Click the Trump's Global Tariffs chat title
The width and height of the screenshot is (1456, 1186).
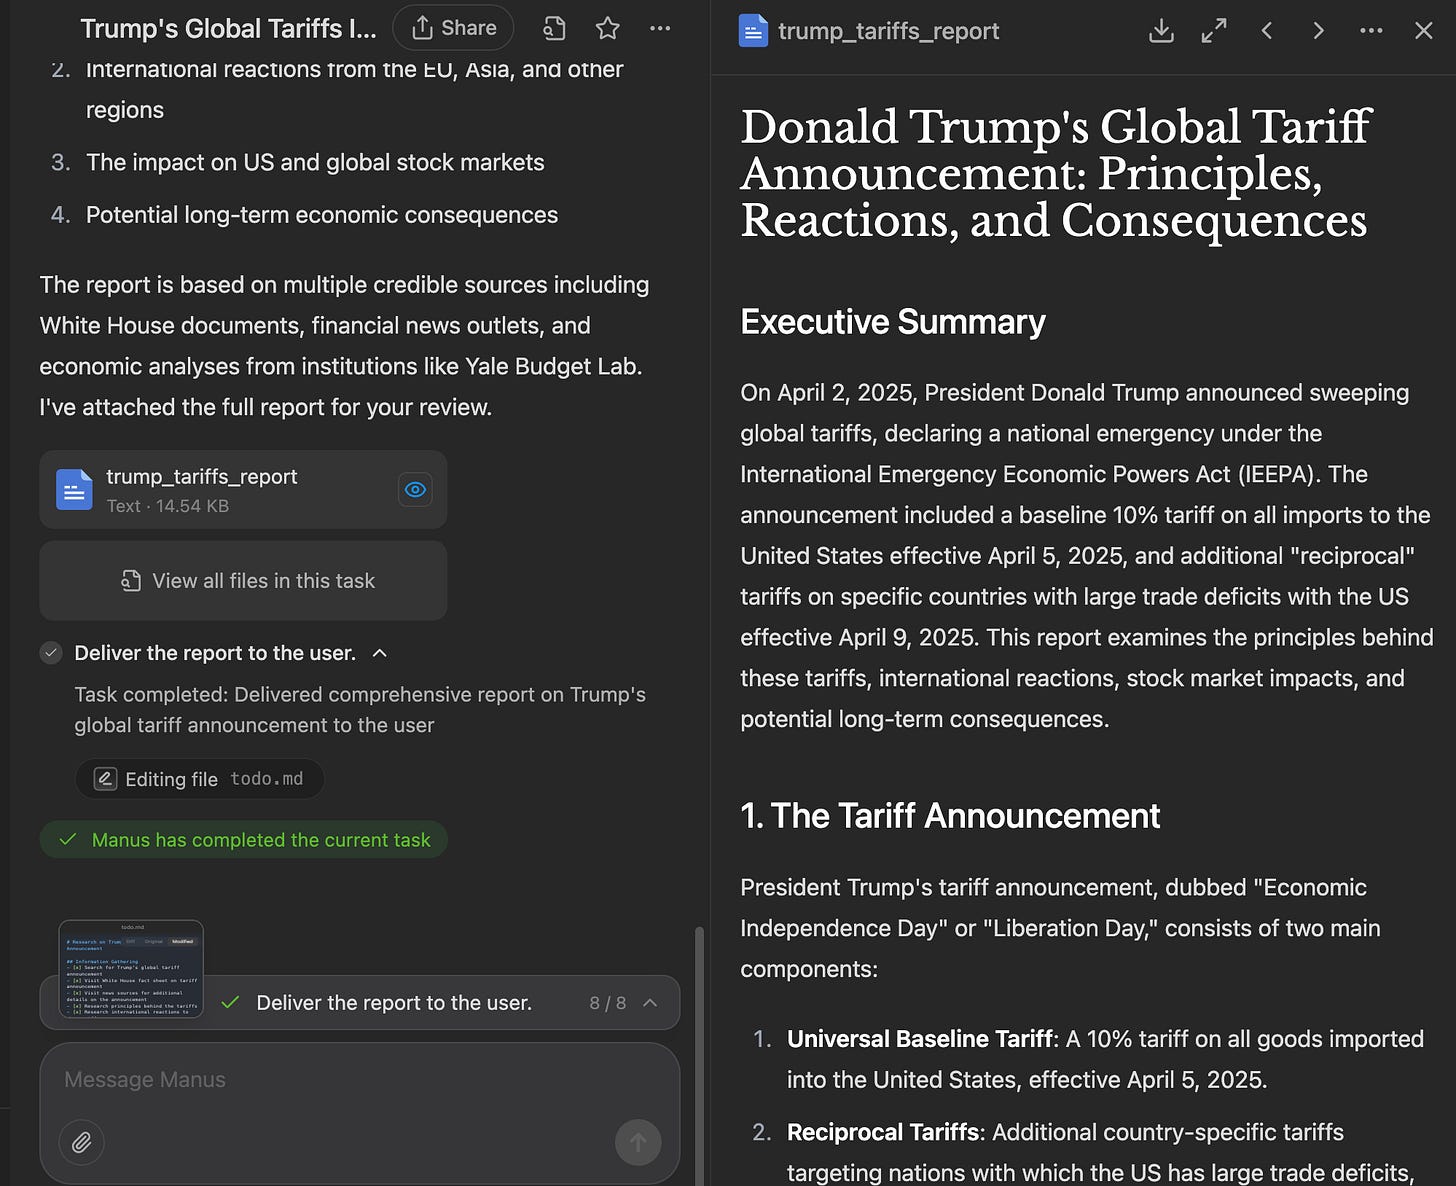[x=228, y=28]
